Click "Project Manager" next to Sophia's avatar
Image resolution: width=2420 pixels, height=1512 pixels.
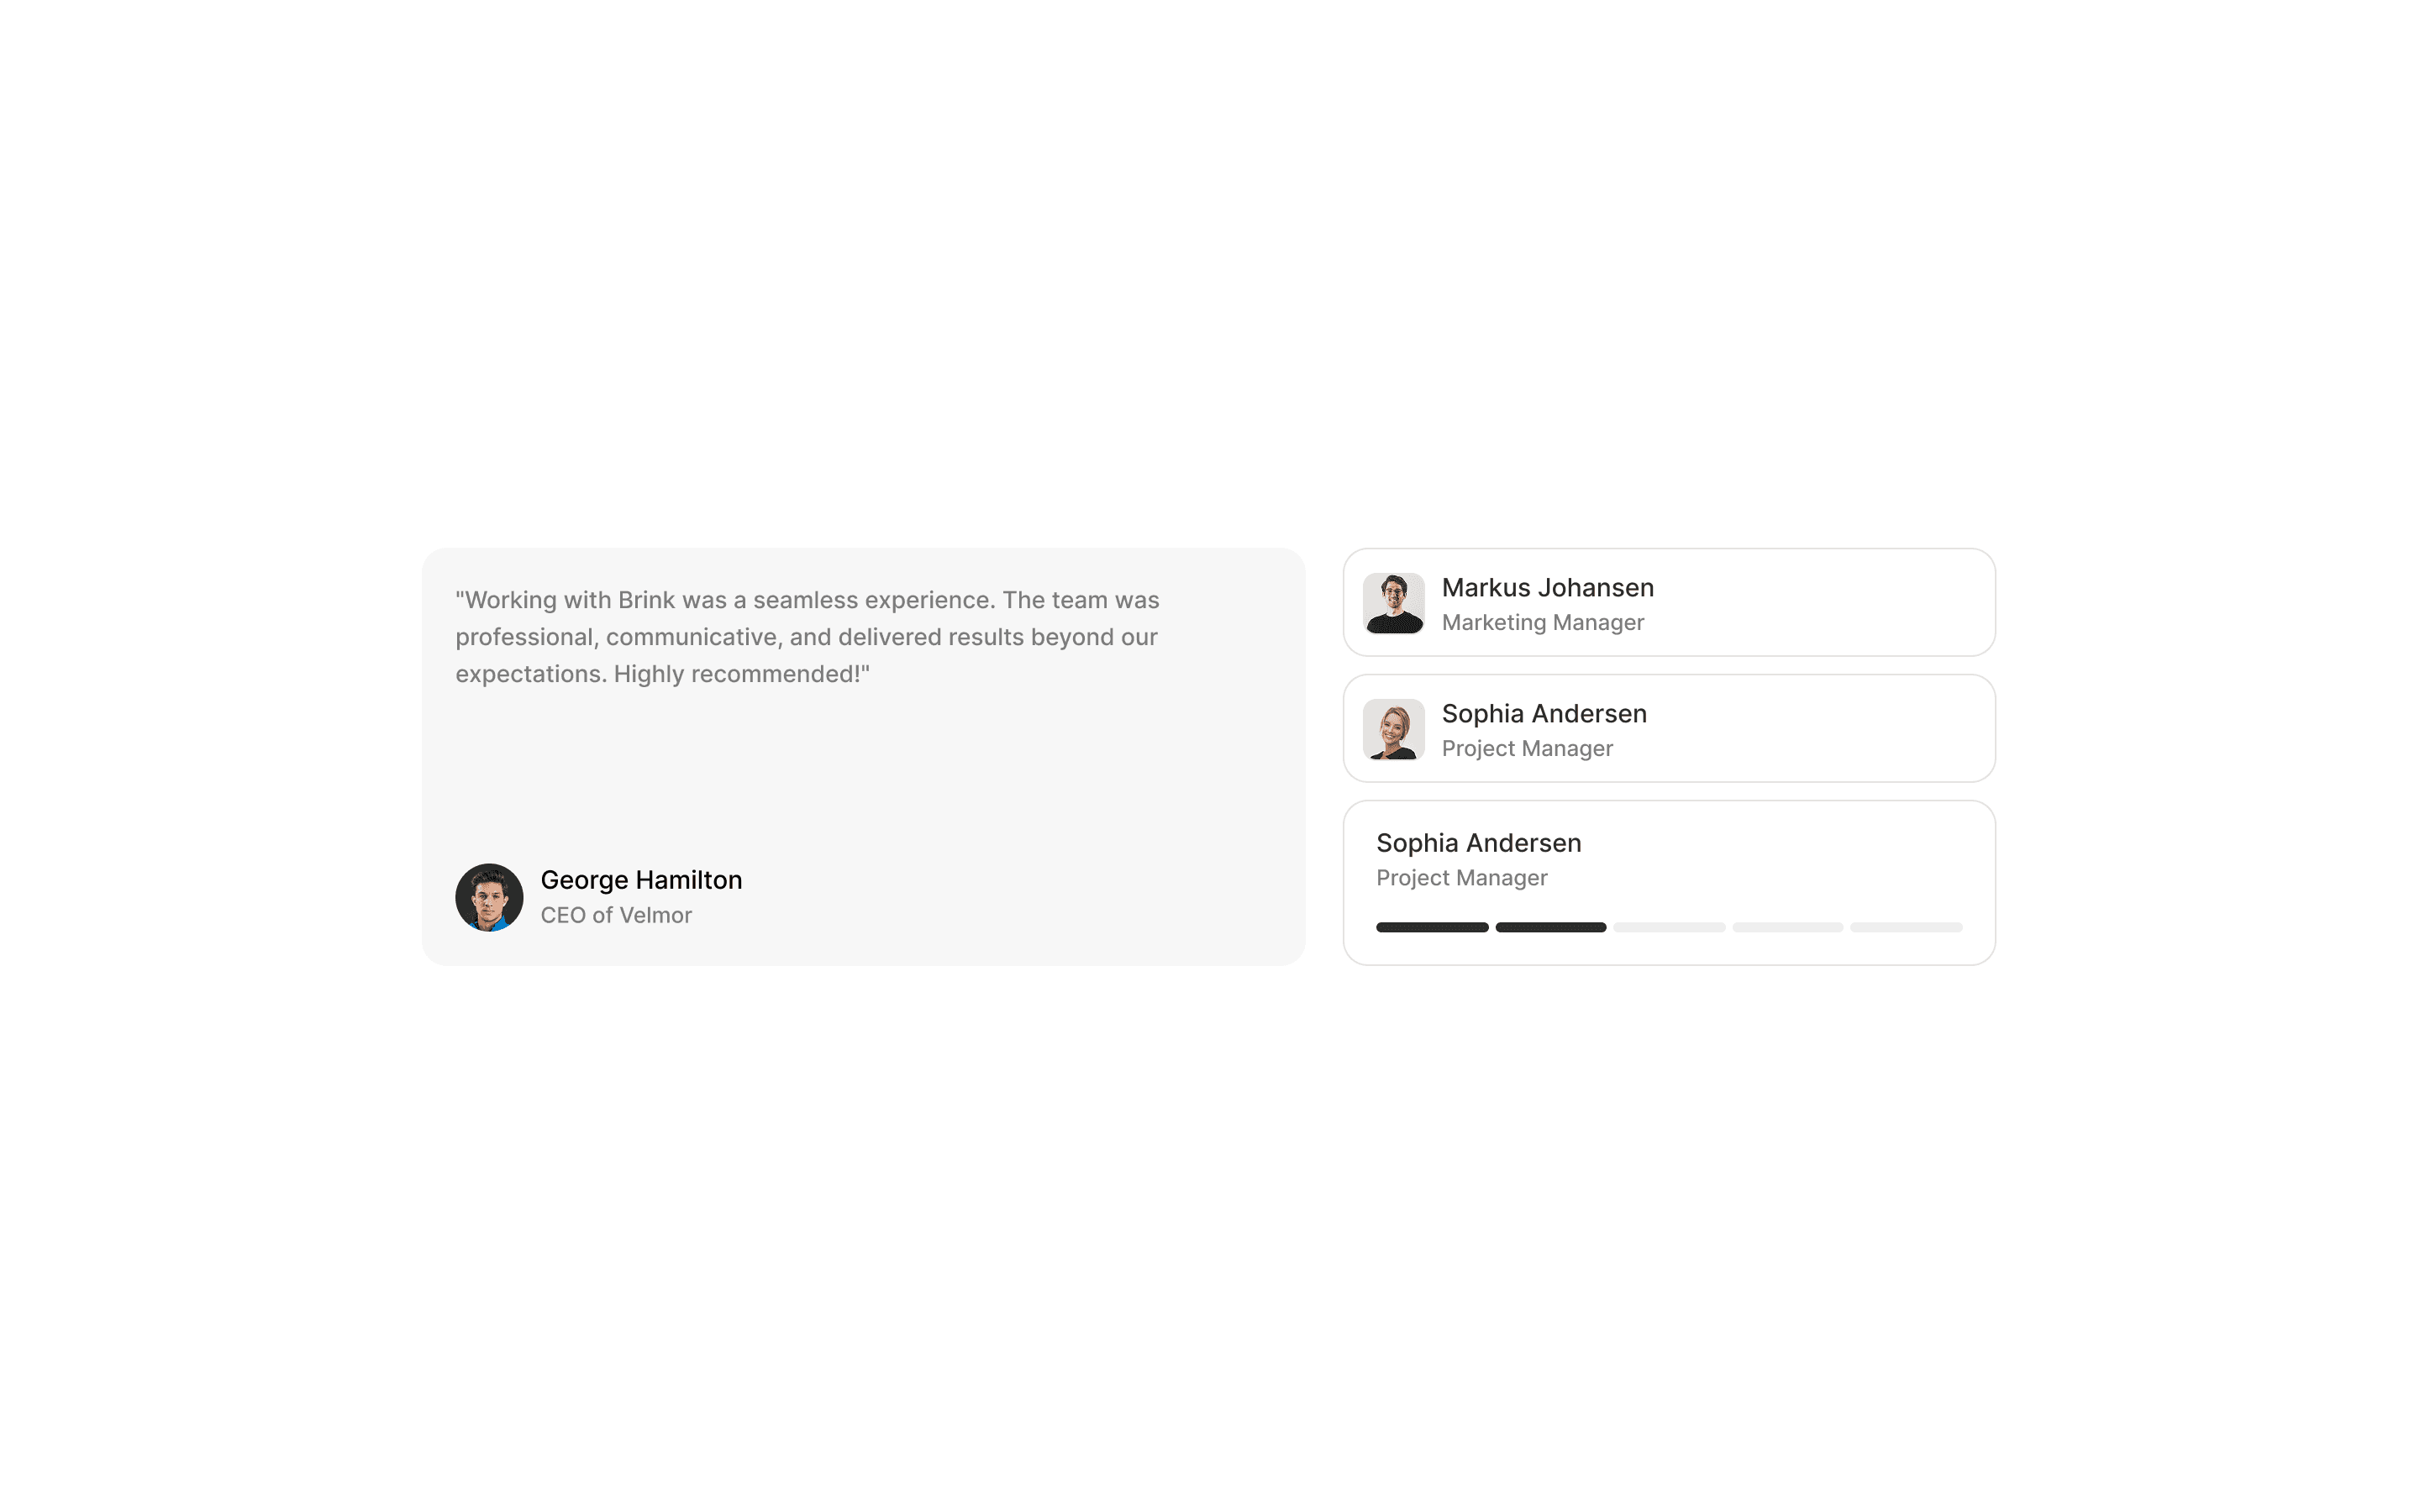coord(1527,748)
